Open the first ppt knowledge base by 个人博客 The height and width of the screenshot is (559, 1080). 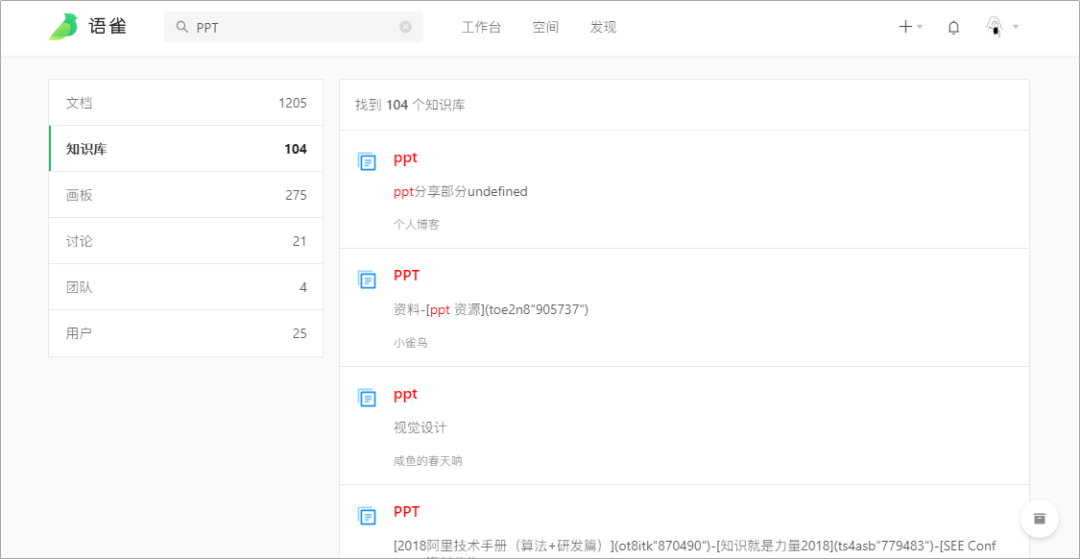tap(406, 158)
